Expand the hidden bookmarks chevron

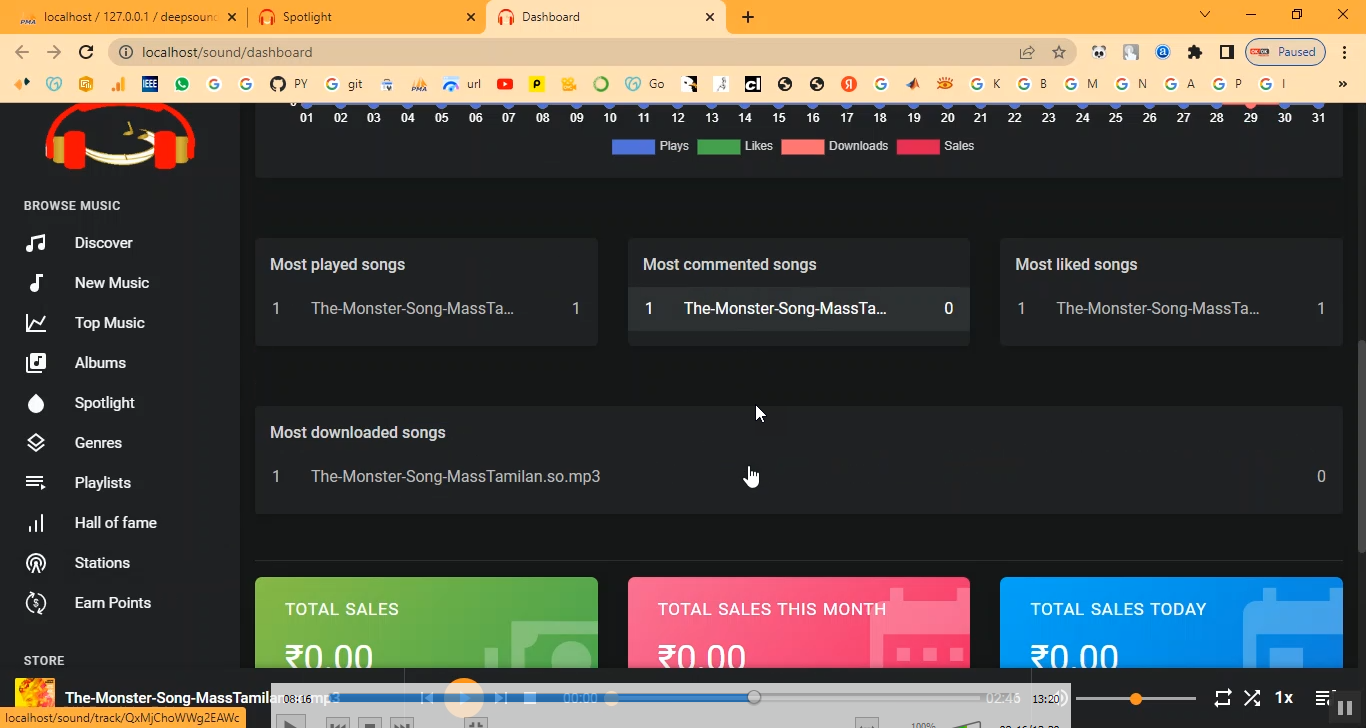(x=1343, y=84)
